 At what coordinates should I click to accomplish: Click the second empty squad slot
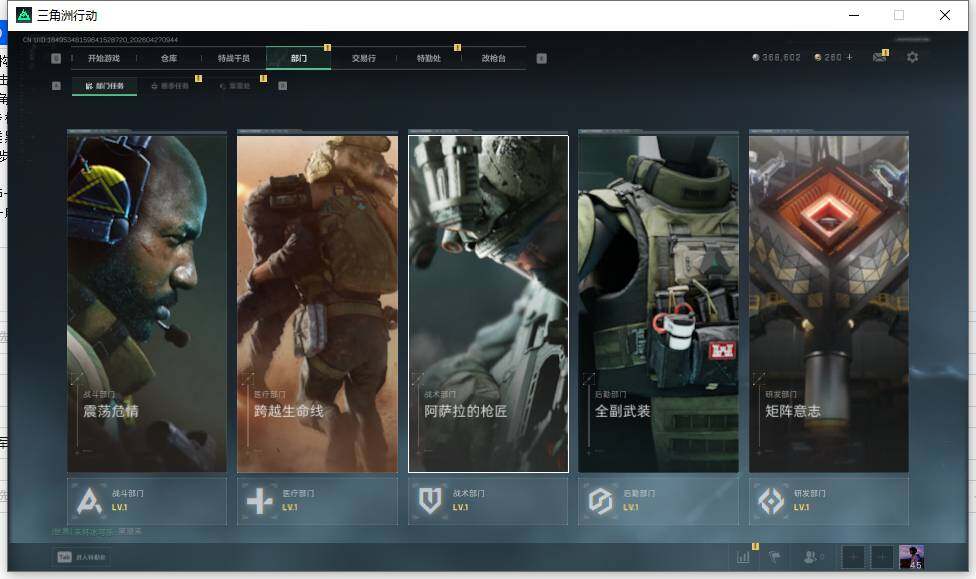coord(882,557)
